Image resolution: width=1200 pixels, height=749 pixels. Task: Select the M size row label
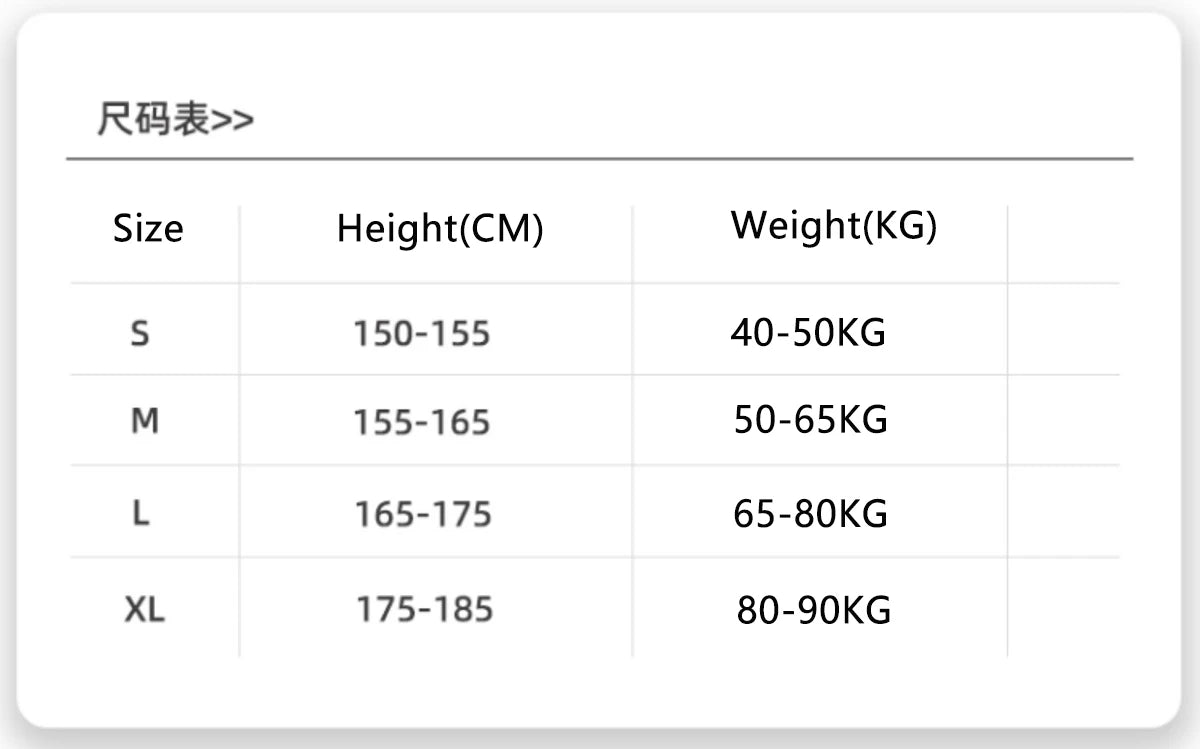(x=145, y=422)
